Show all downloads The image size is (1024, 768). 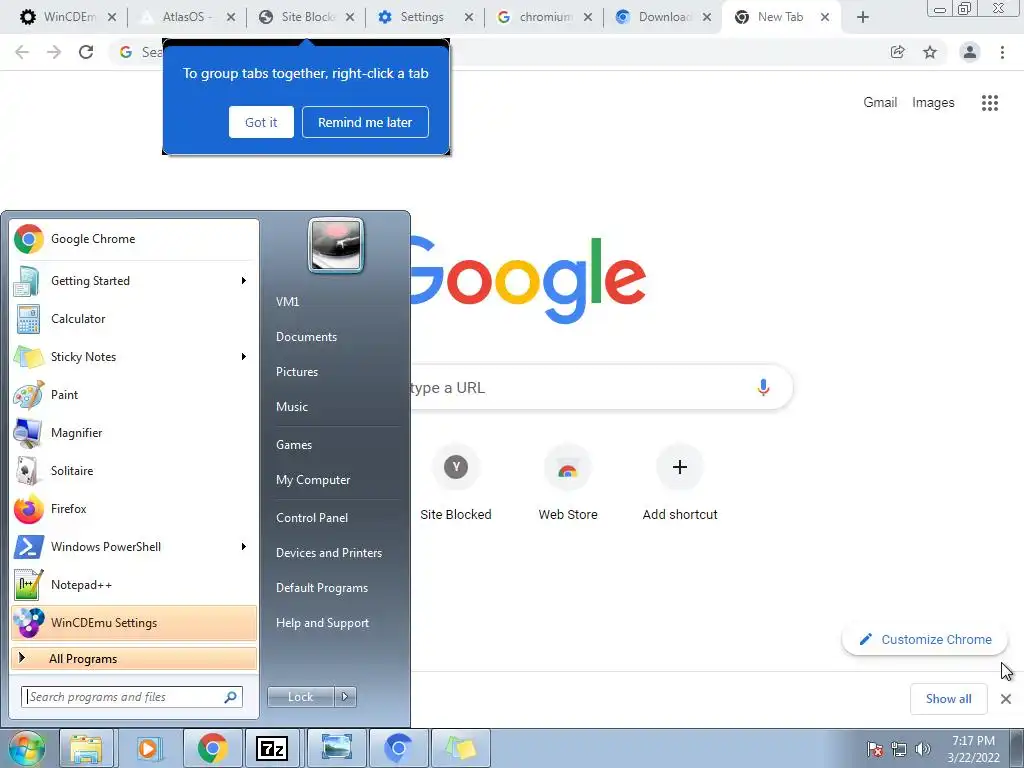pos(948,699)
